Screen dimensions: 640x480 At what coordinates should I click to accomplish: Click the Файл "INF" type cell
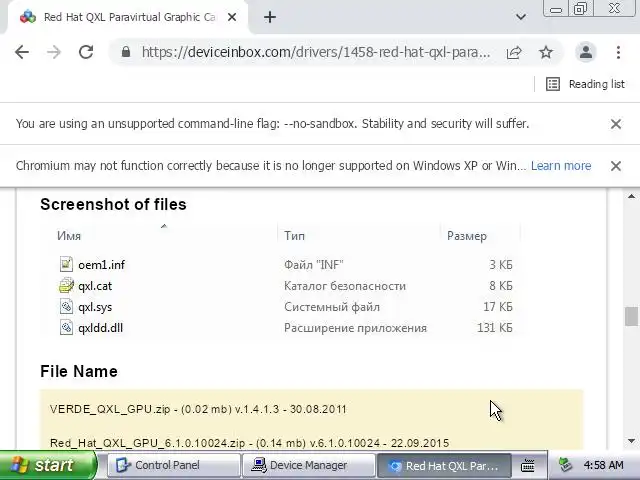point(313,265)
